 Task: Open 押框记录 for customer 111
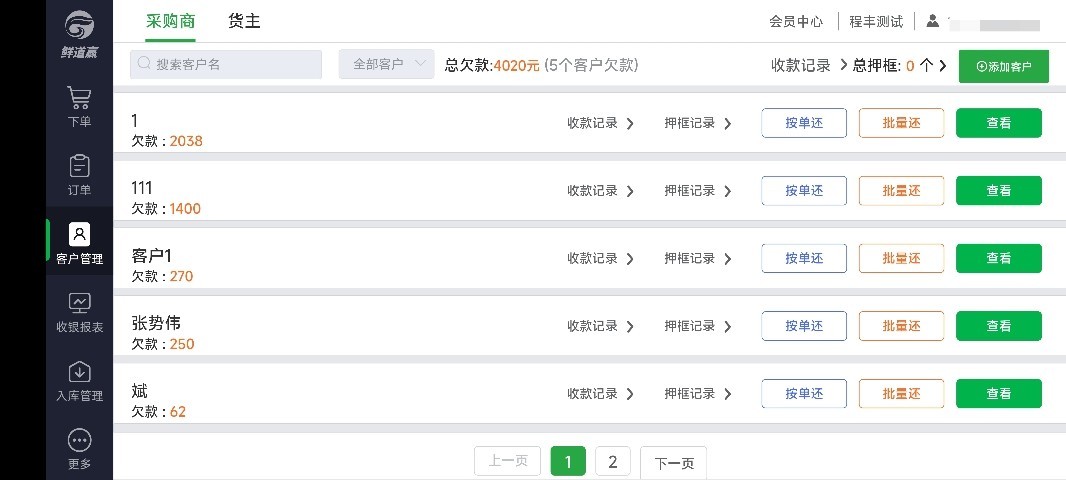698,191
